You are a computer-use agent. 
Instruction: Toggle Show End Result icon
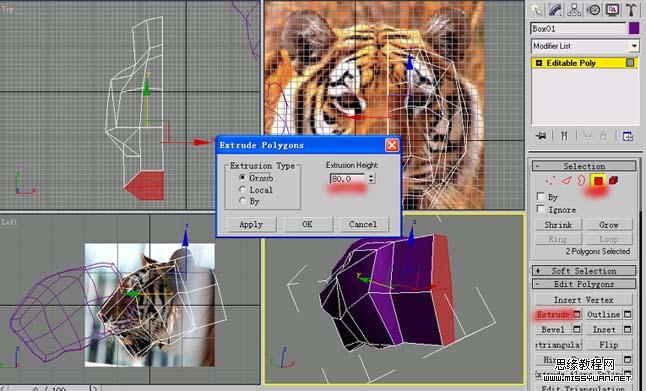click(x=564, y=136)
